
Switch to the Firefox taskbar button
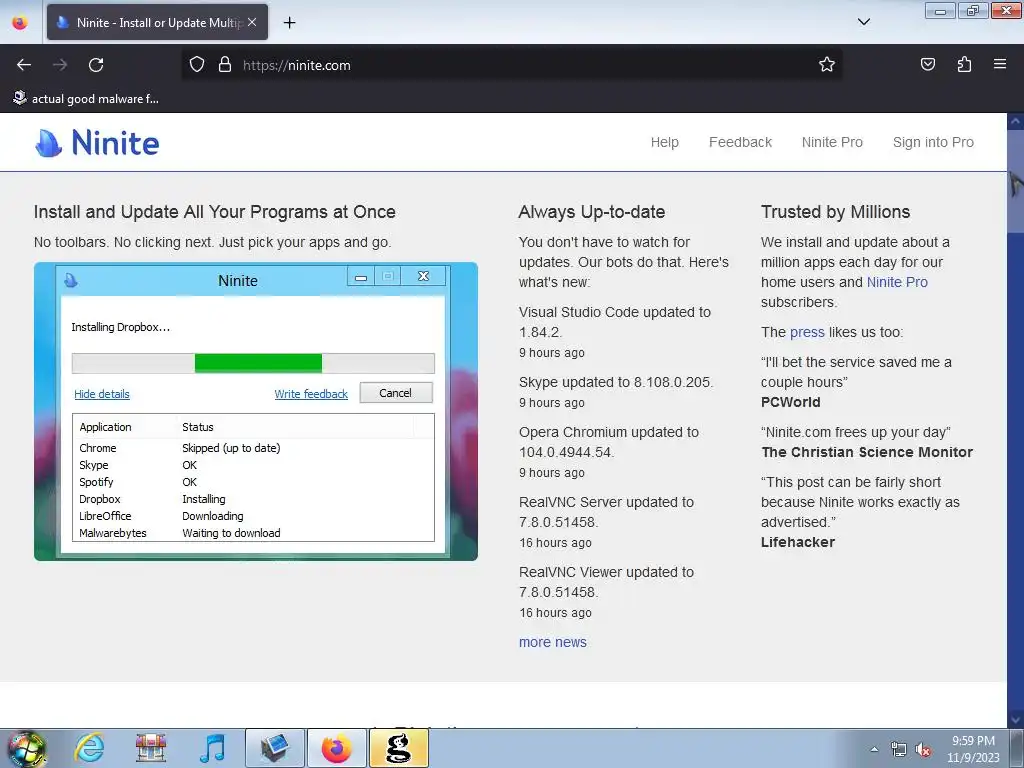[336, 748]
